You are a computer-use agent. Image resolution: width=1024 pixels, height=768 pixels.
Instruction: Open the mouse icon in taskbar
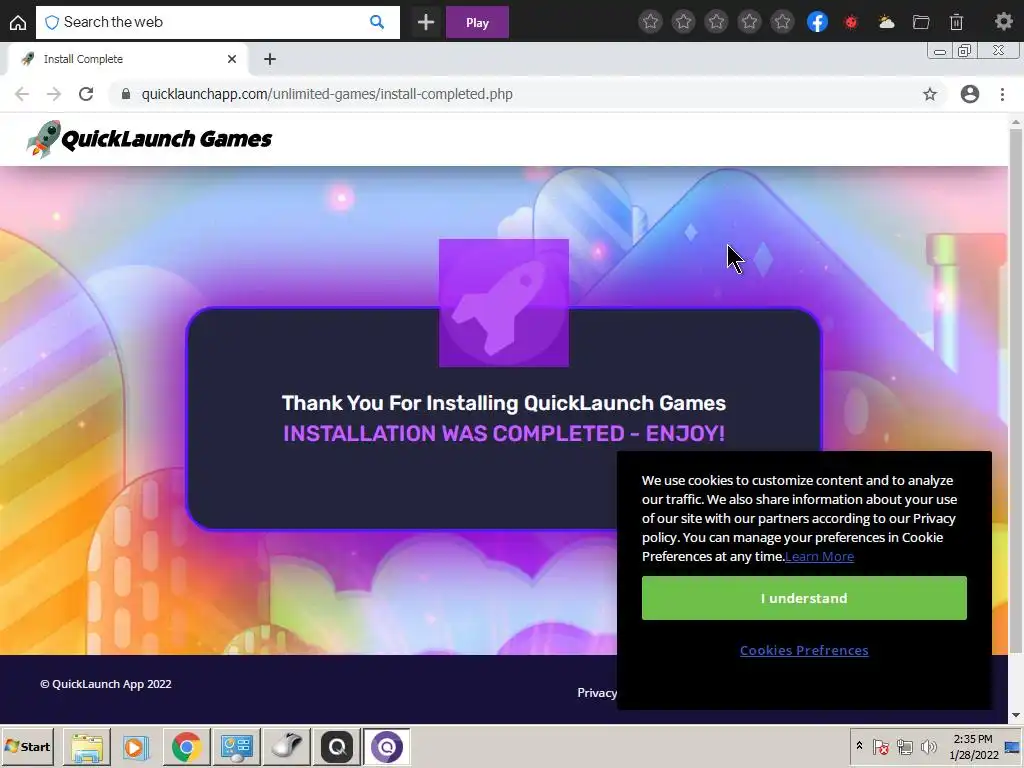[287, 746]
